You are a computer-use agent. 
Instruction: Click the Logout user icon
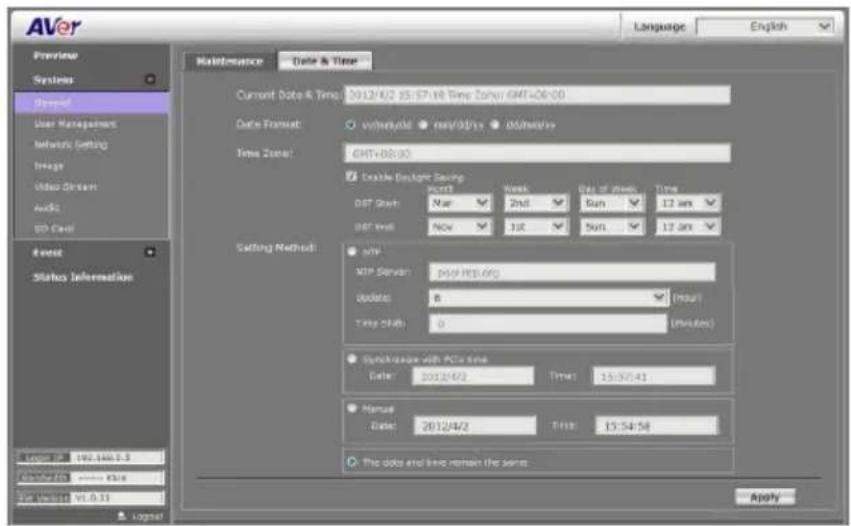pyautogui.click(x=122, y=516)
